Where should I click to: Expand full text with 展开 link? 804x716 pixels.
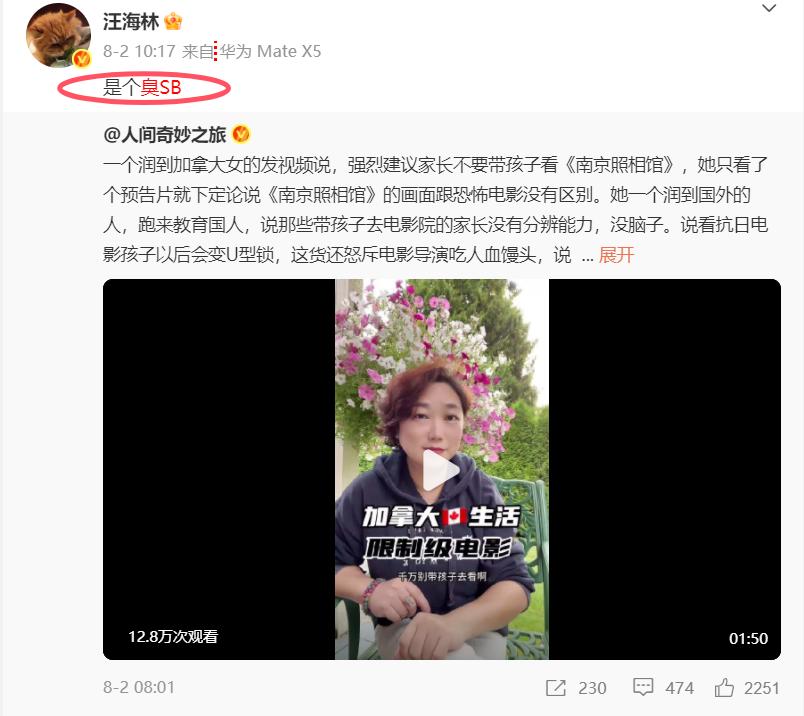click(x=616, y=255)
